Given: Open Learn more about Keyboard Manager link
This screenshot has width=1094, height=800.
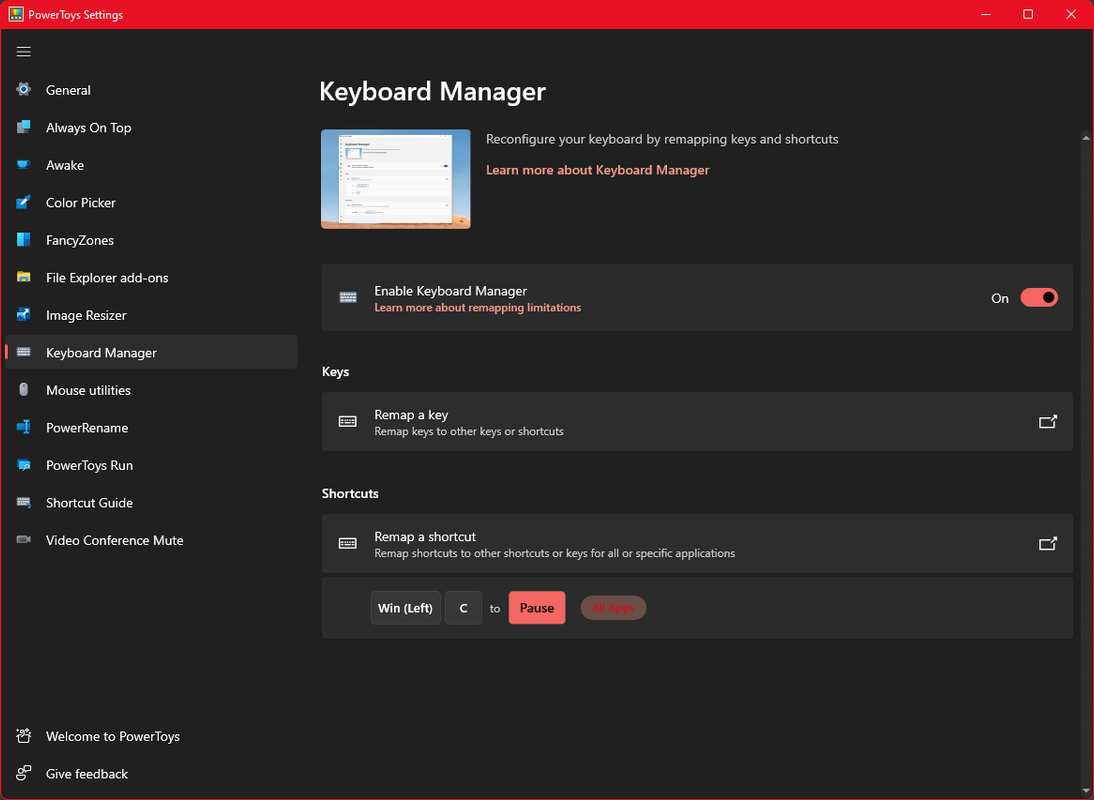Looking at the screenshot, I should (597, 170).
